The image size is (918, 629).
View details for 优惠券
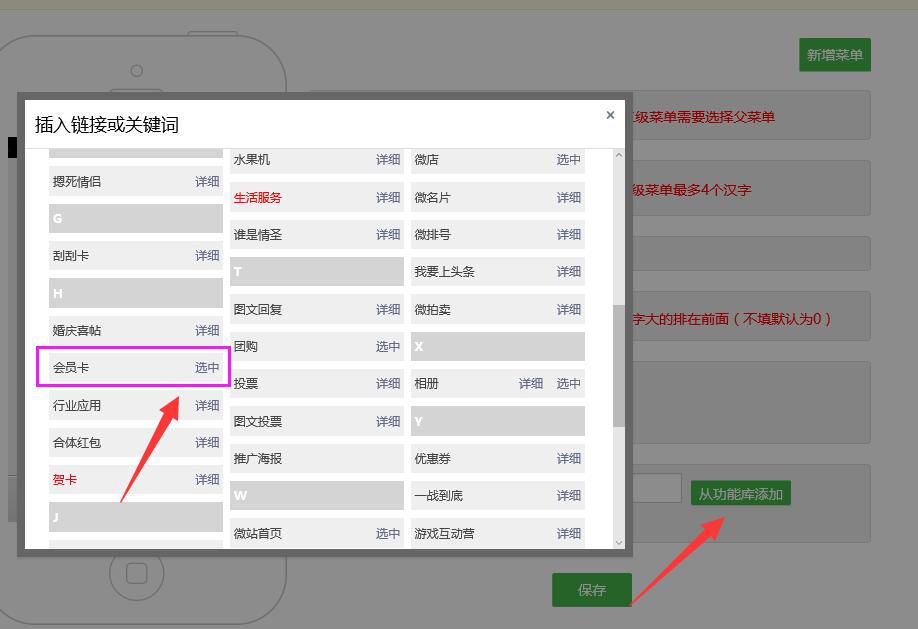568,458
